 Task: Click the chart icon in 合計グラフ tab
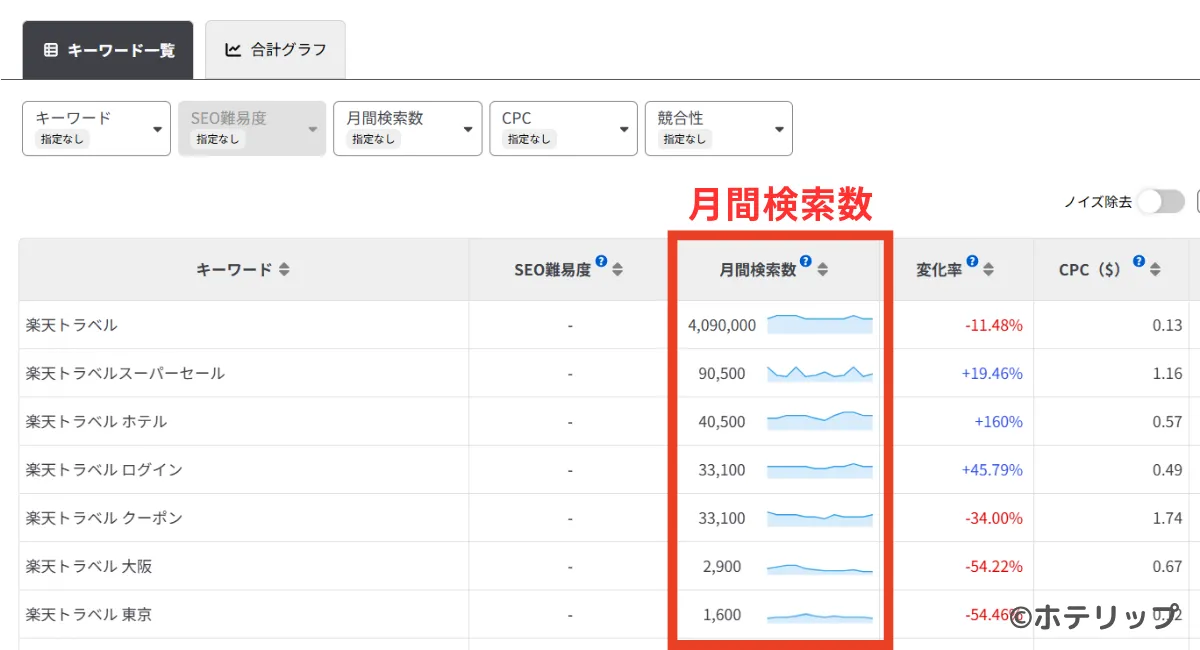point(233,50)
